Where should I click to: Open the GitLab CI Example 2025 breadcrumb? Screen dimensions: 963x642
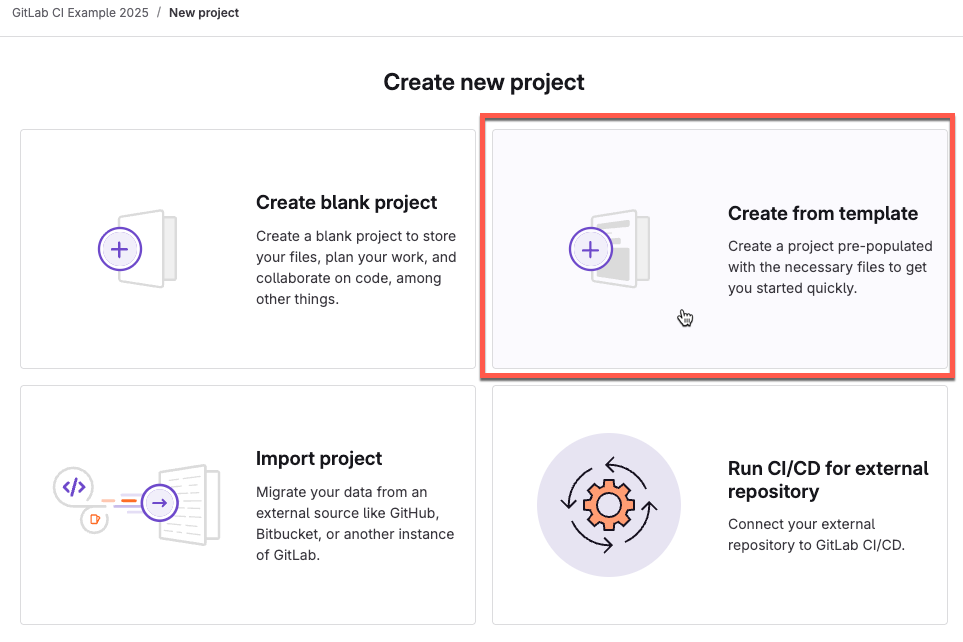coord(81,13)
